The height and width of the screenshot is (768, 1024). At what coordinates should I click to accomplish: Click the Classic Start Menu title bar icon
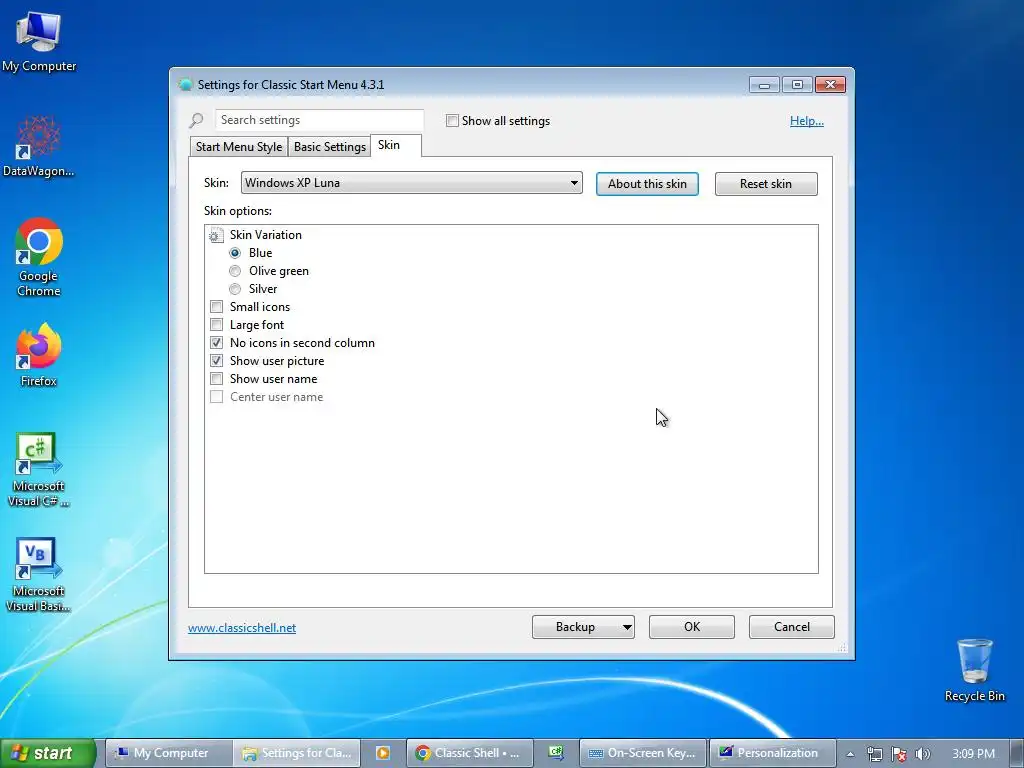(x=185, y=84)
